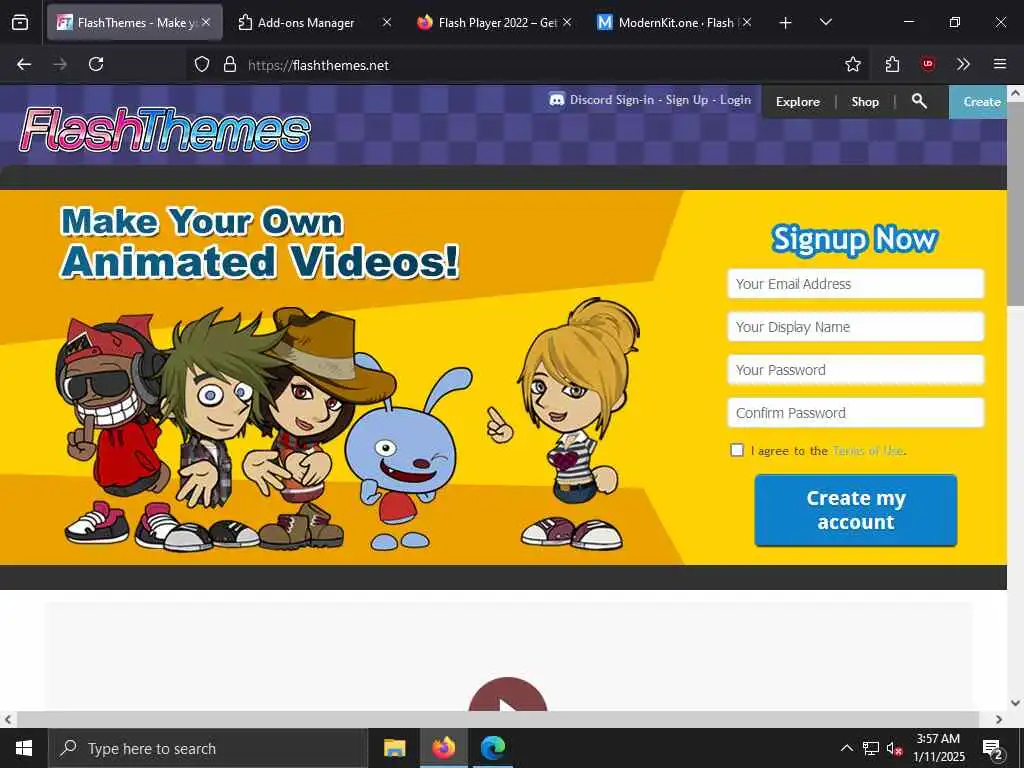Focus the Confirm Password field

856,413
